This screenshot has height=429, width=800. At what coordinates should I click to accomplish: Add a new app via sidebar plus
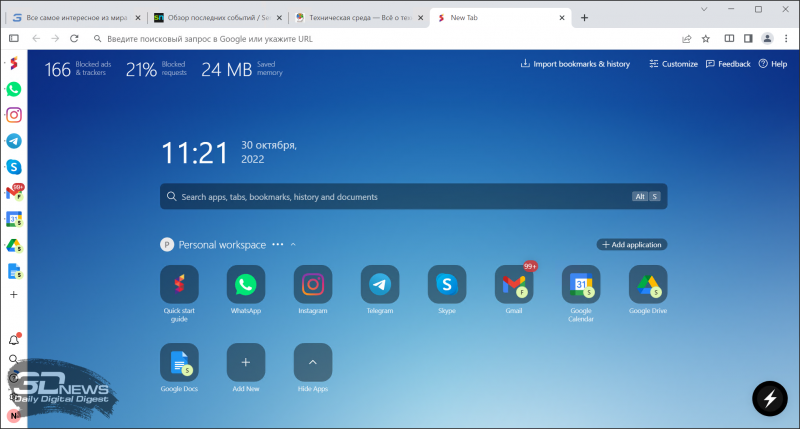click(x=14, y=295)
